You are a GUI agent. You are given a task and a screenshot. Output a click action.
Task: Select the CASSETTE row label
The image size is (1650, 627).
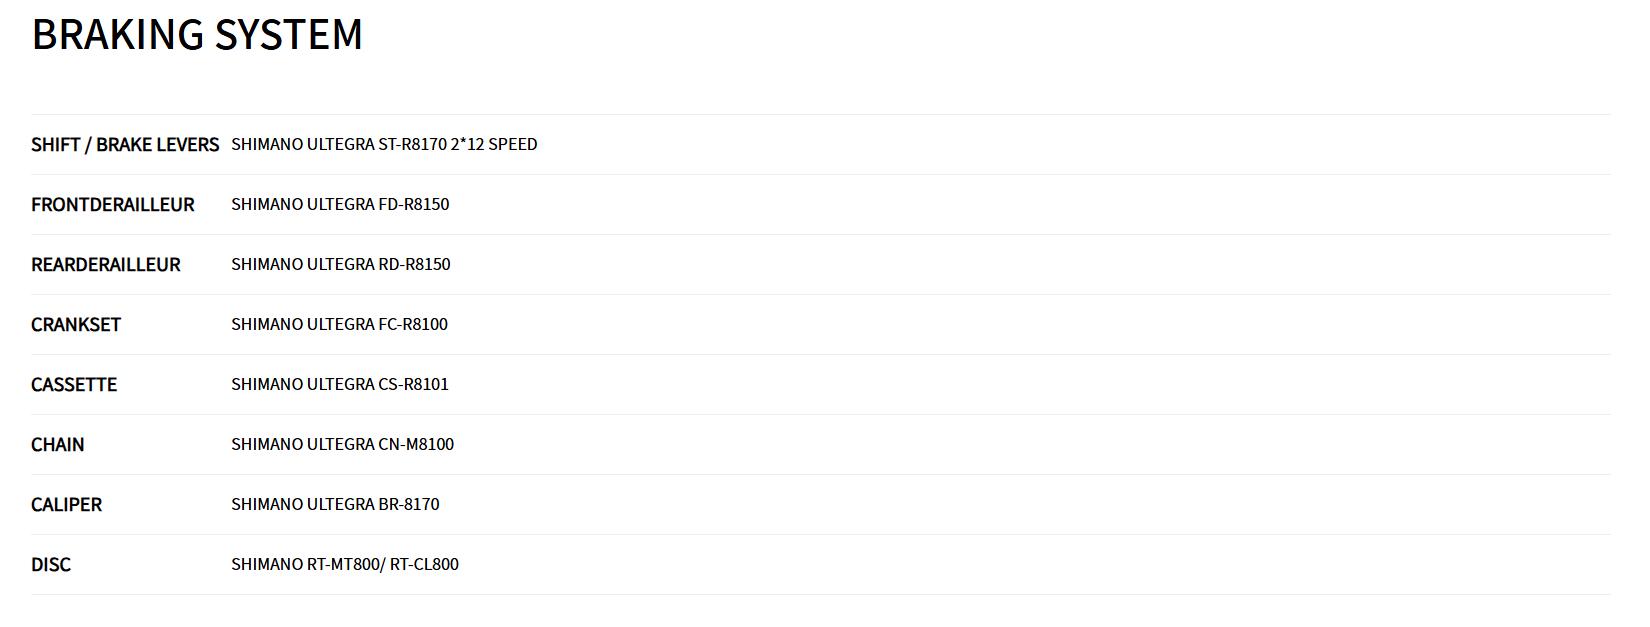(x=74, y=385)
